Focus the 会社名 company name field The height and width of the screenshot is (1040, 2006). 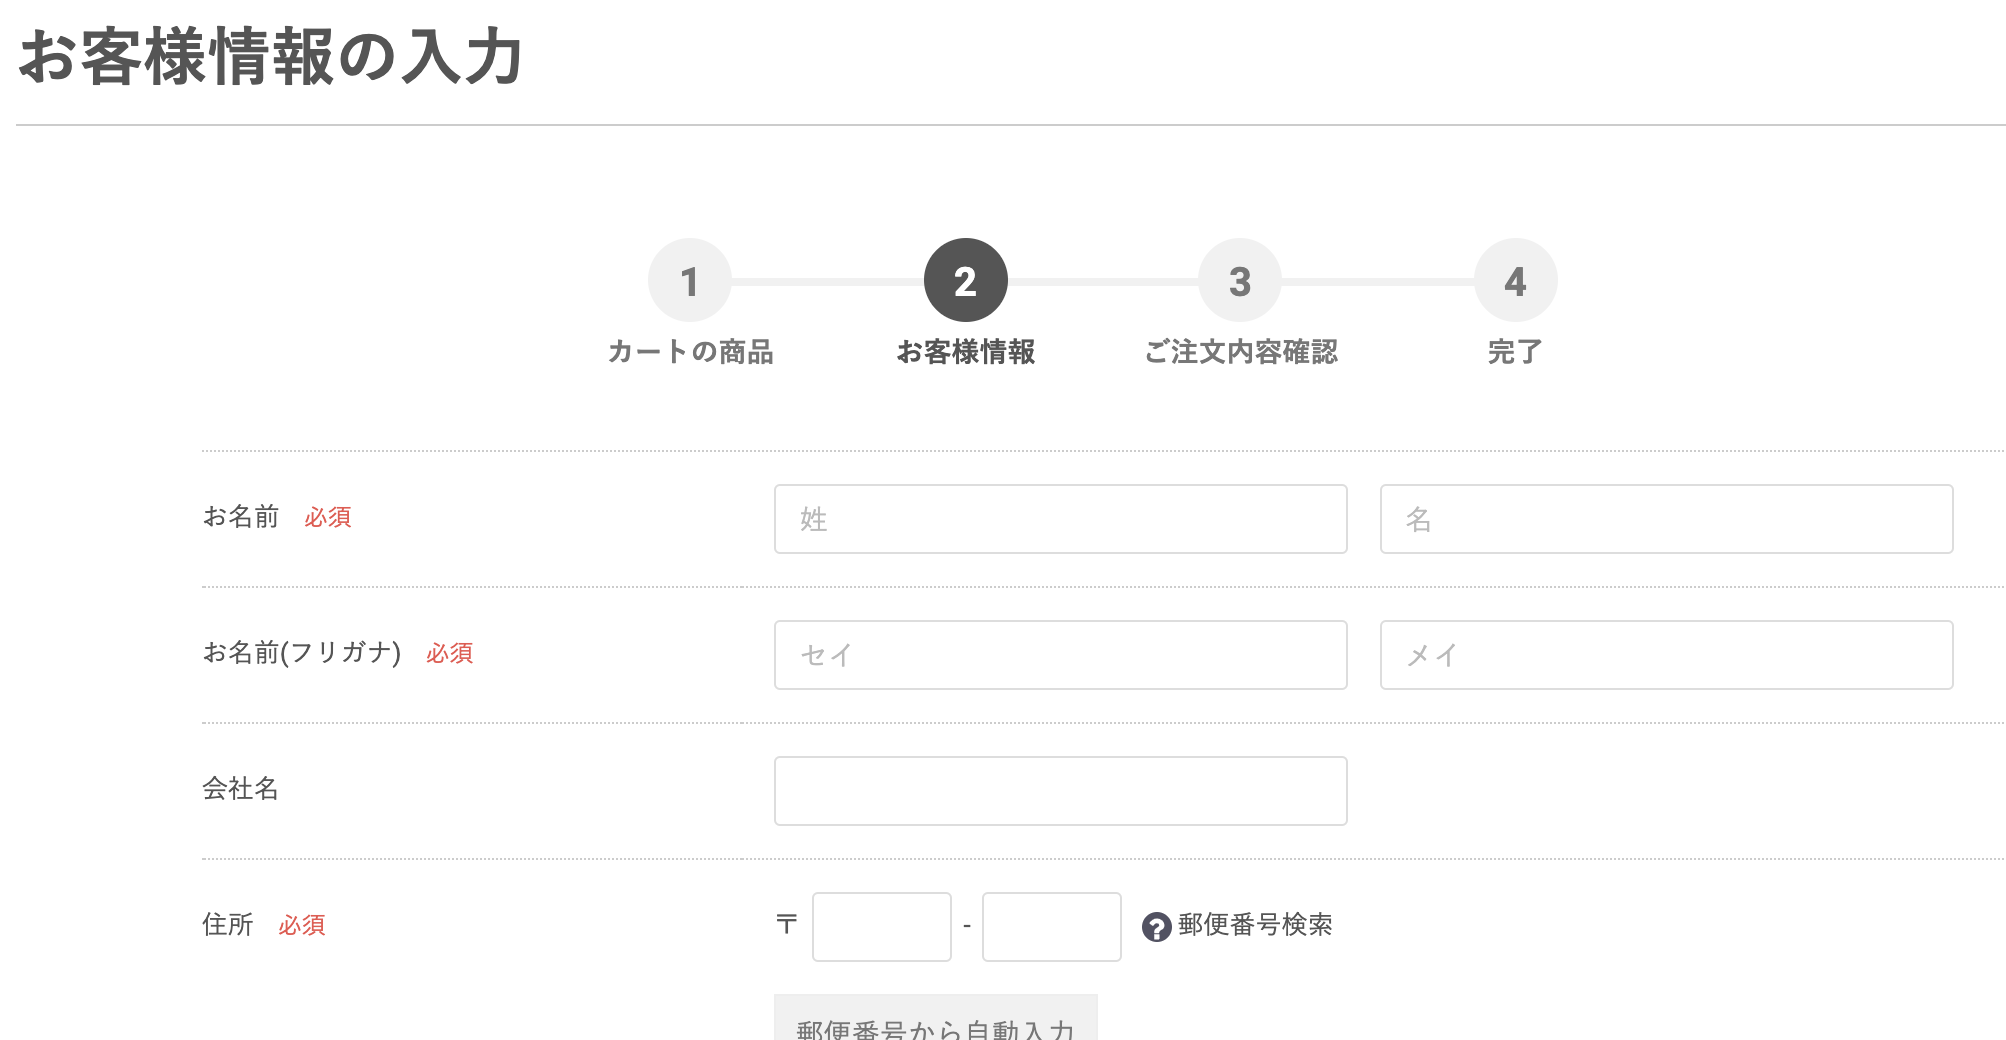pos(1060,791)
